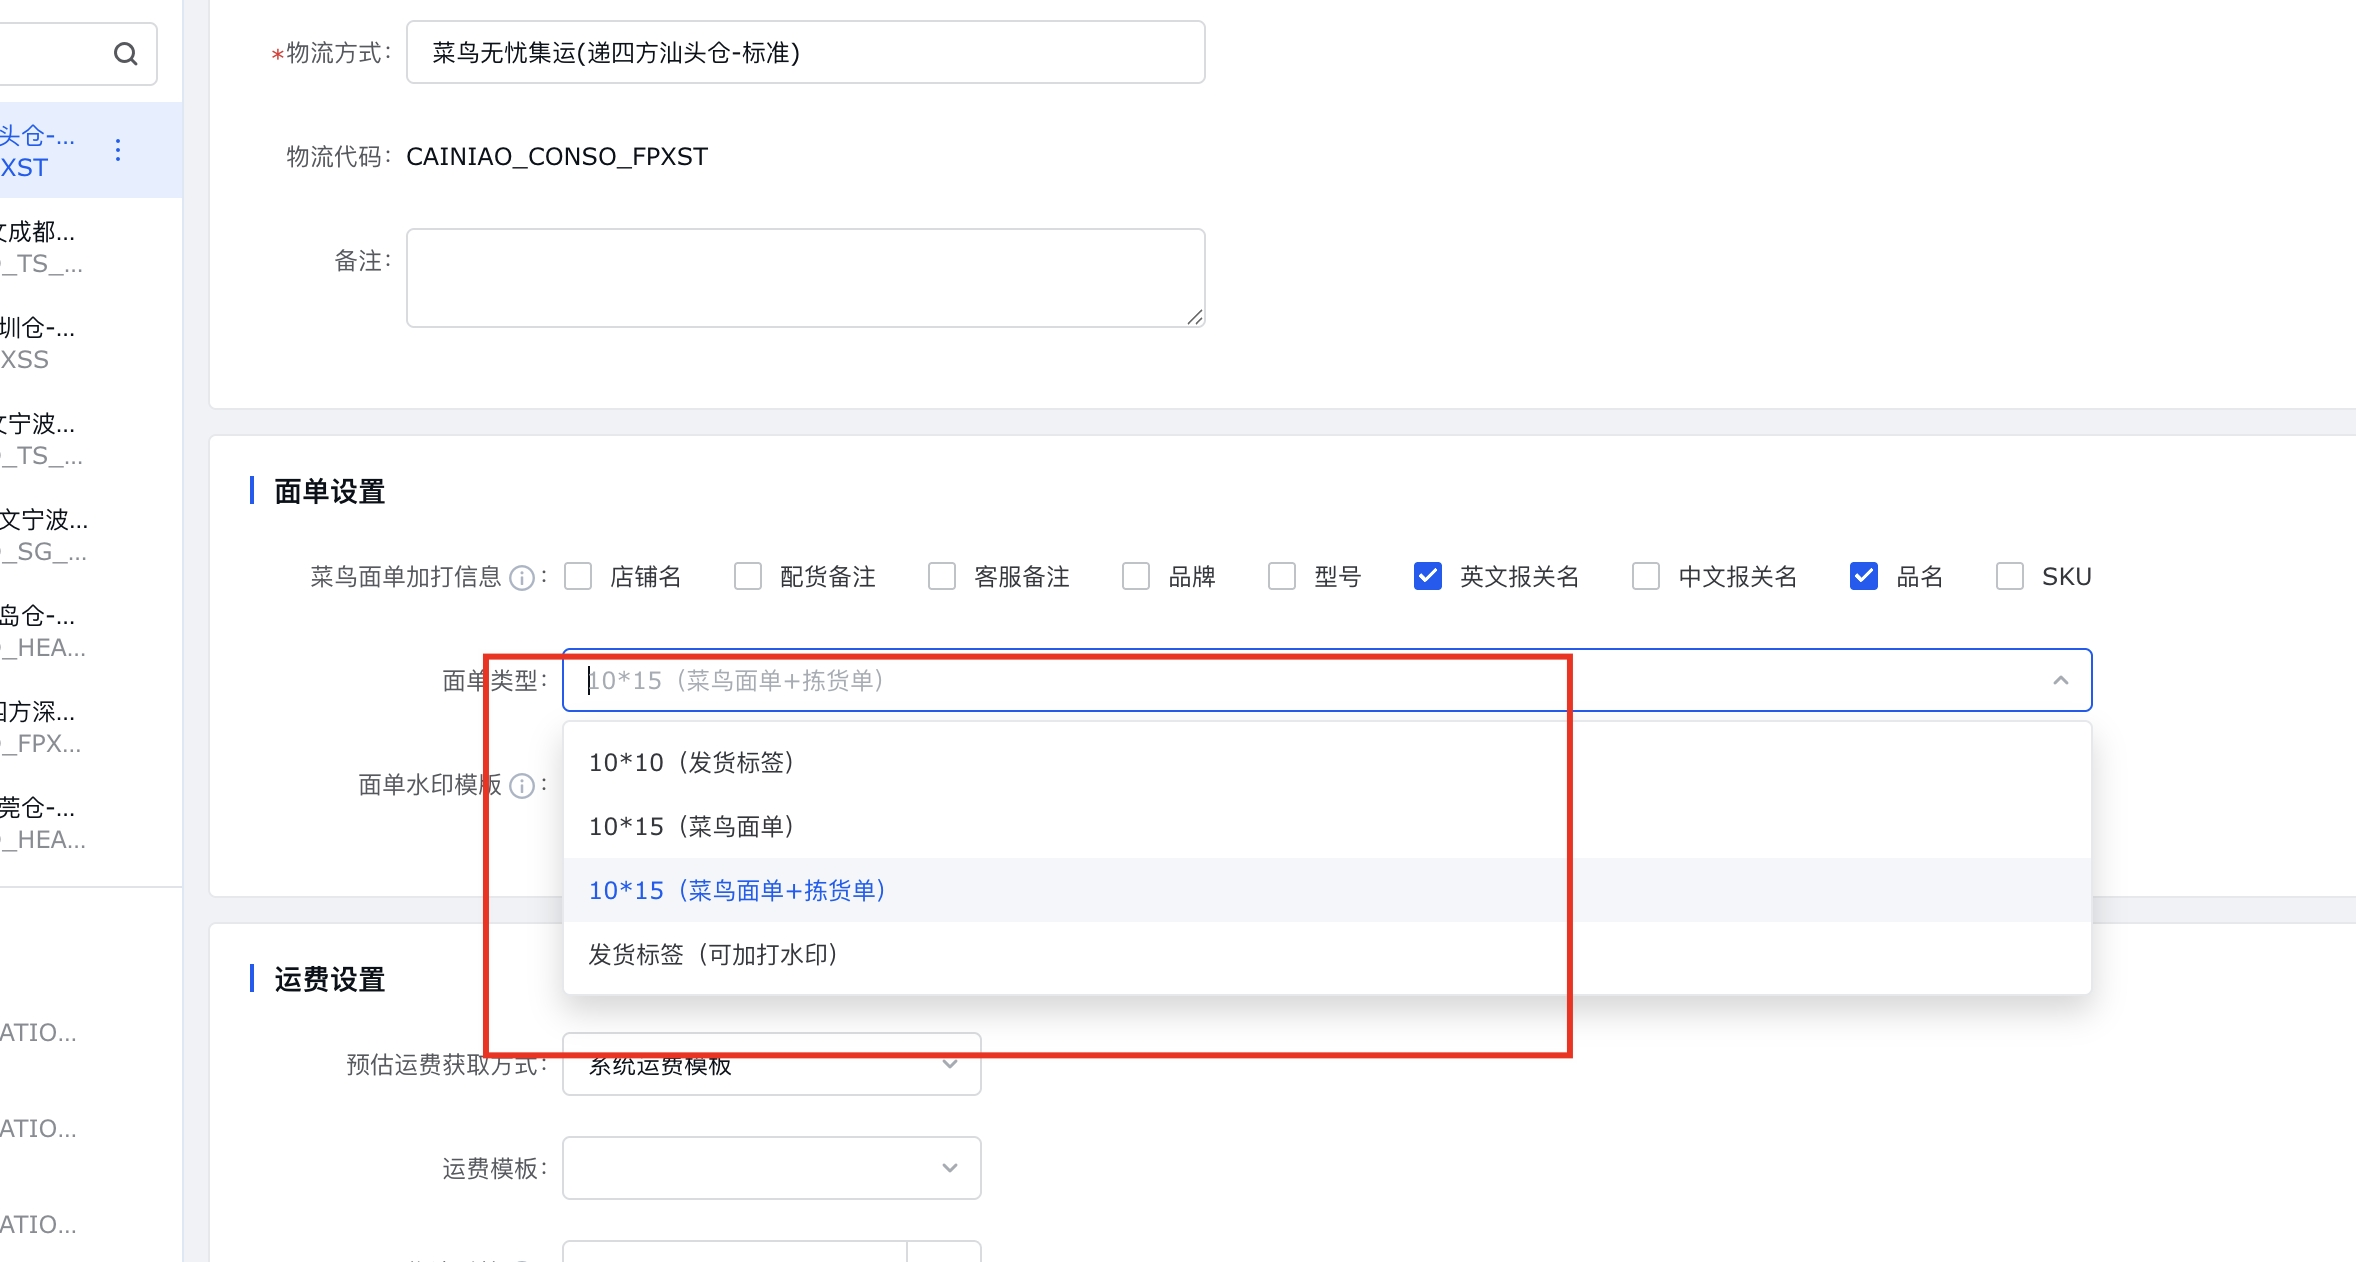Select sidebar item ending with XSS
This screenshot has width=2356, height=1262.
[90, 344]
